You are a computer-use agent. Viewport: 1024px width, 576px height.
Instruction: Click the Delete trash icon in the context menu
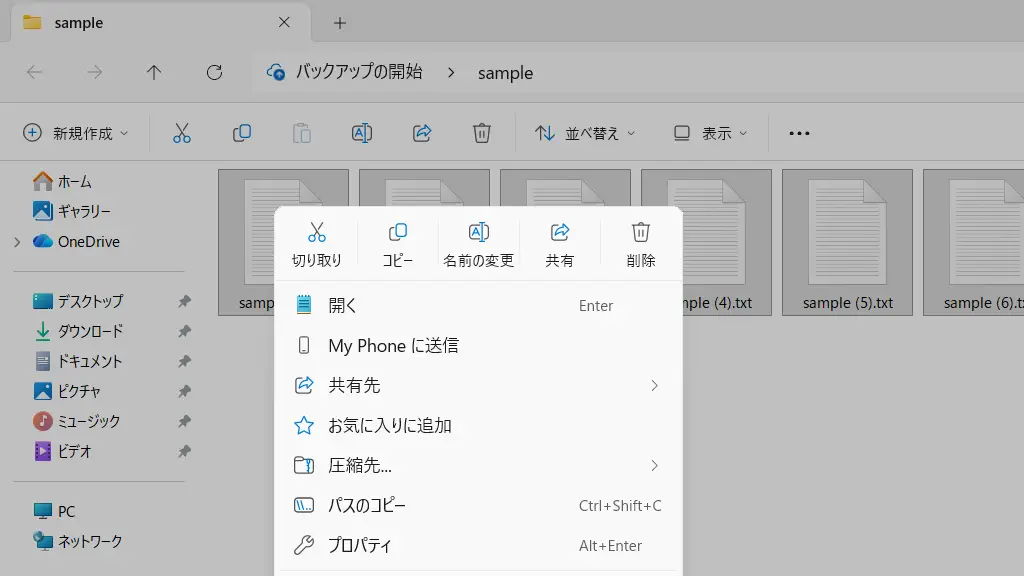pyautogui.click(x=641, y=233)
